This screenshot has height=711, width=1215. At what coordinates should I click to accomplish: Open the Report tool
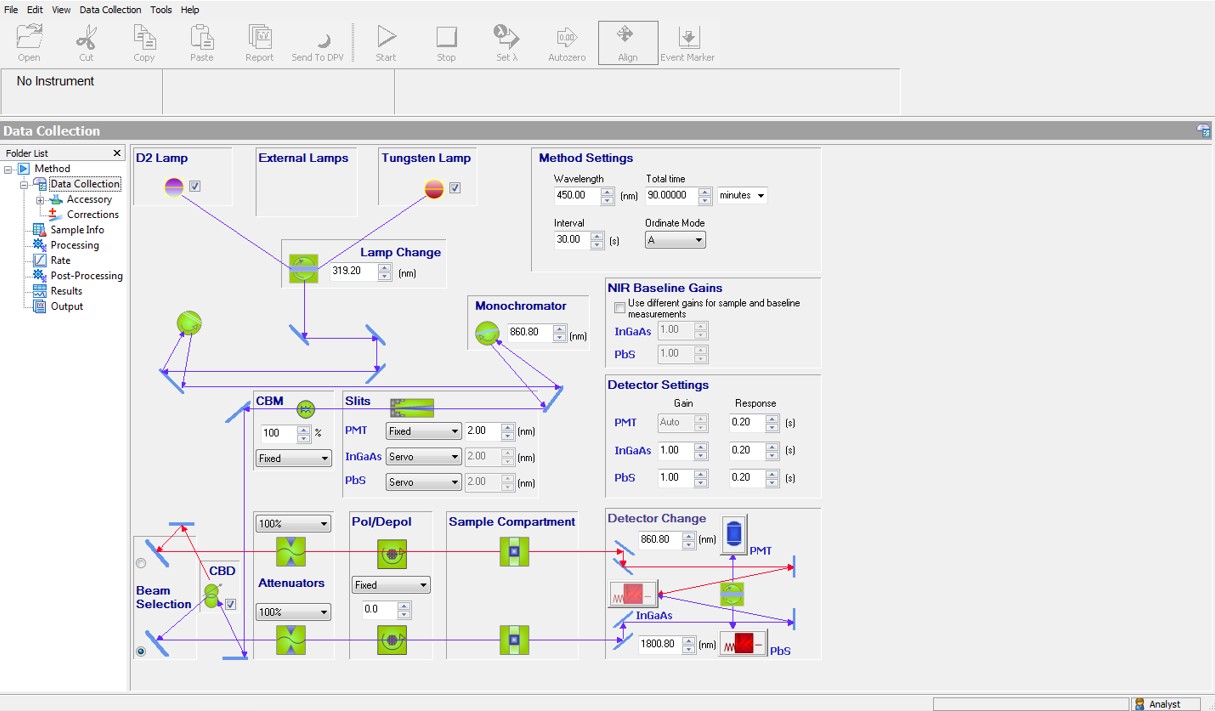(259, 40)
